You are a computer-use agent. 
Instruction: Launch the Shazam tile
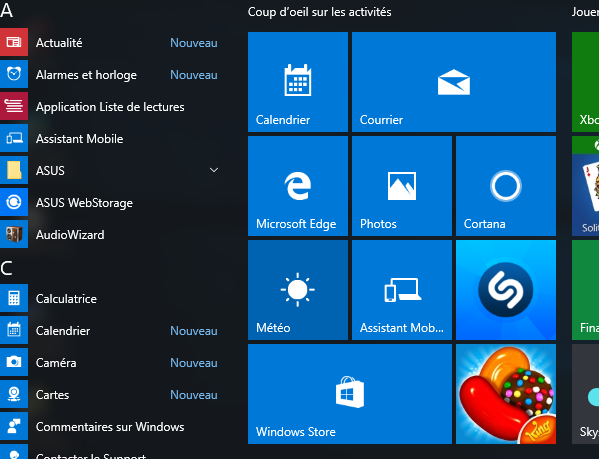[x=506, y=290]
